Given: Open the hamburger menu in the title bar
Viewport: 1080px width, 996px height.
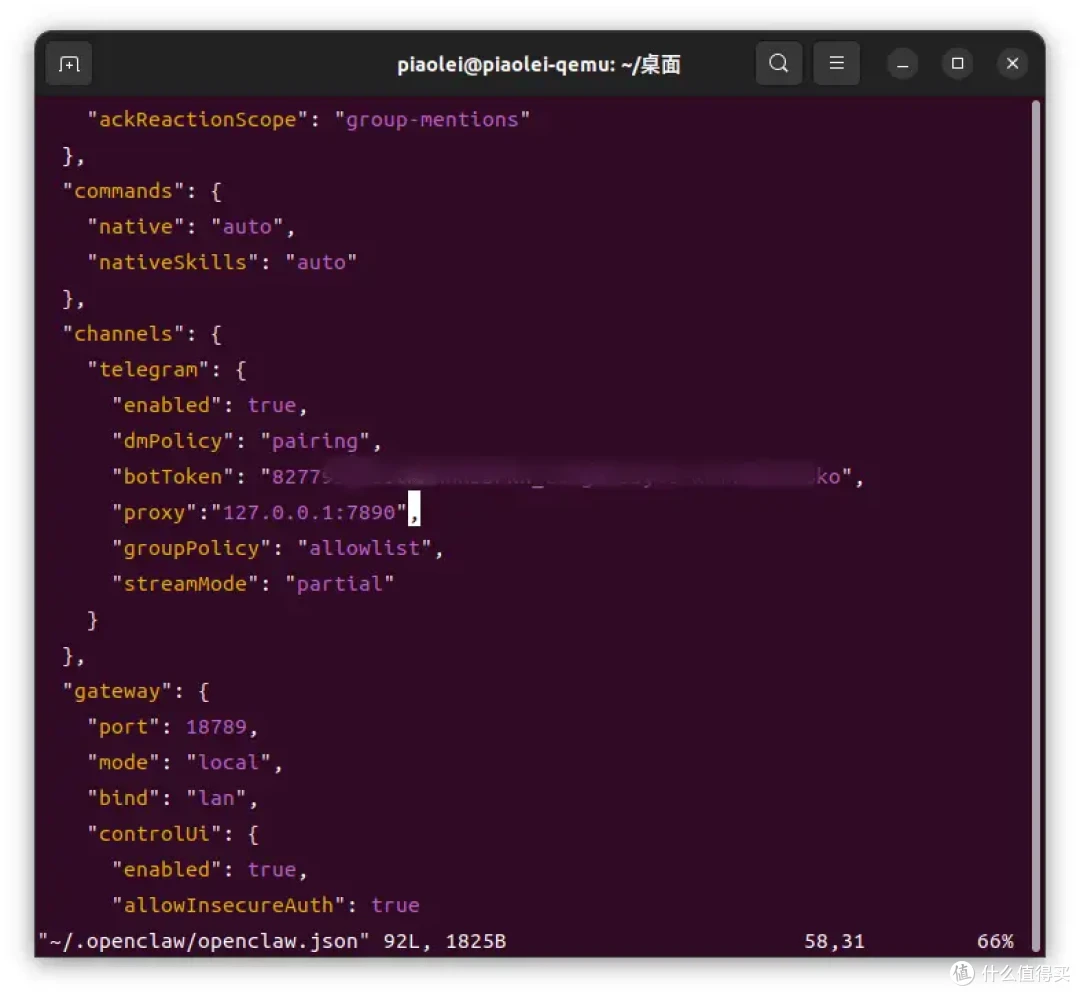Looking at the screenshot, I should pyautogui.click(x=837, y=64).
